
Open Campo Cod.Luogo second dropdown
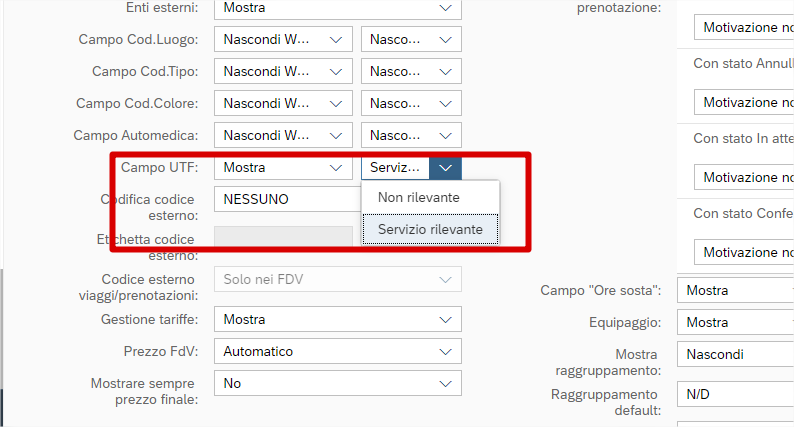[445, 40]
